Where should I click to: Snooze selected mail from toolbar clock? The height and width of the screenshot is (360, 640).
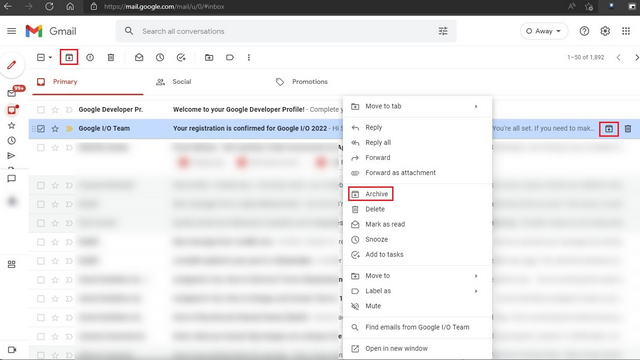point(160,58)
